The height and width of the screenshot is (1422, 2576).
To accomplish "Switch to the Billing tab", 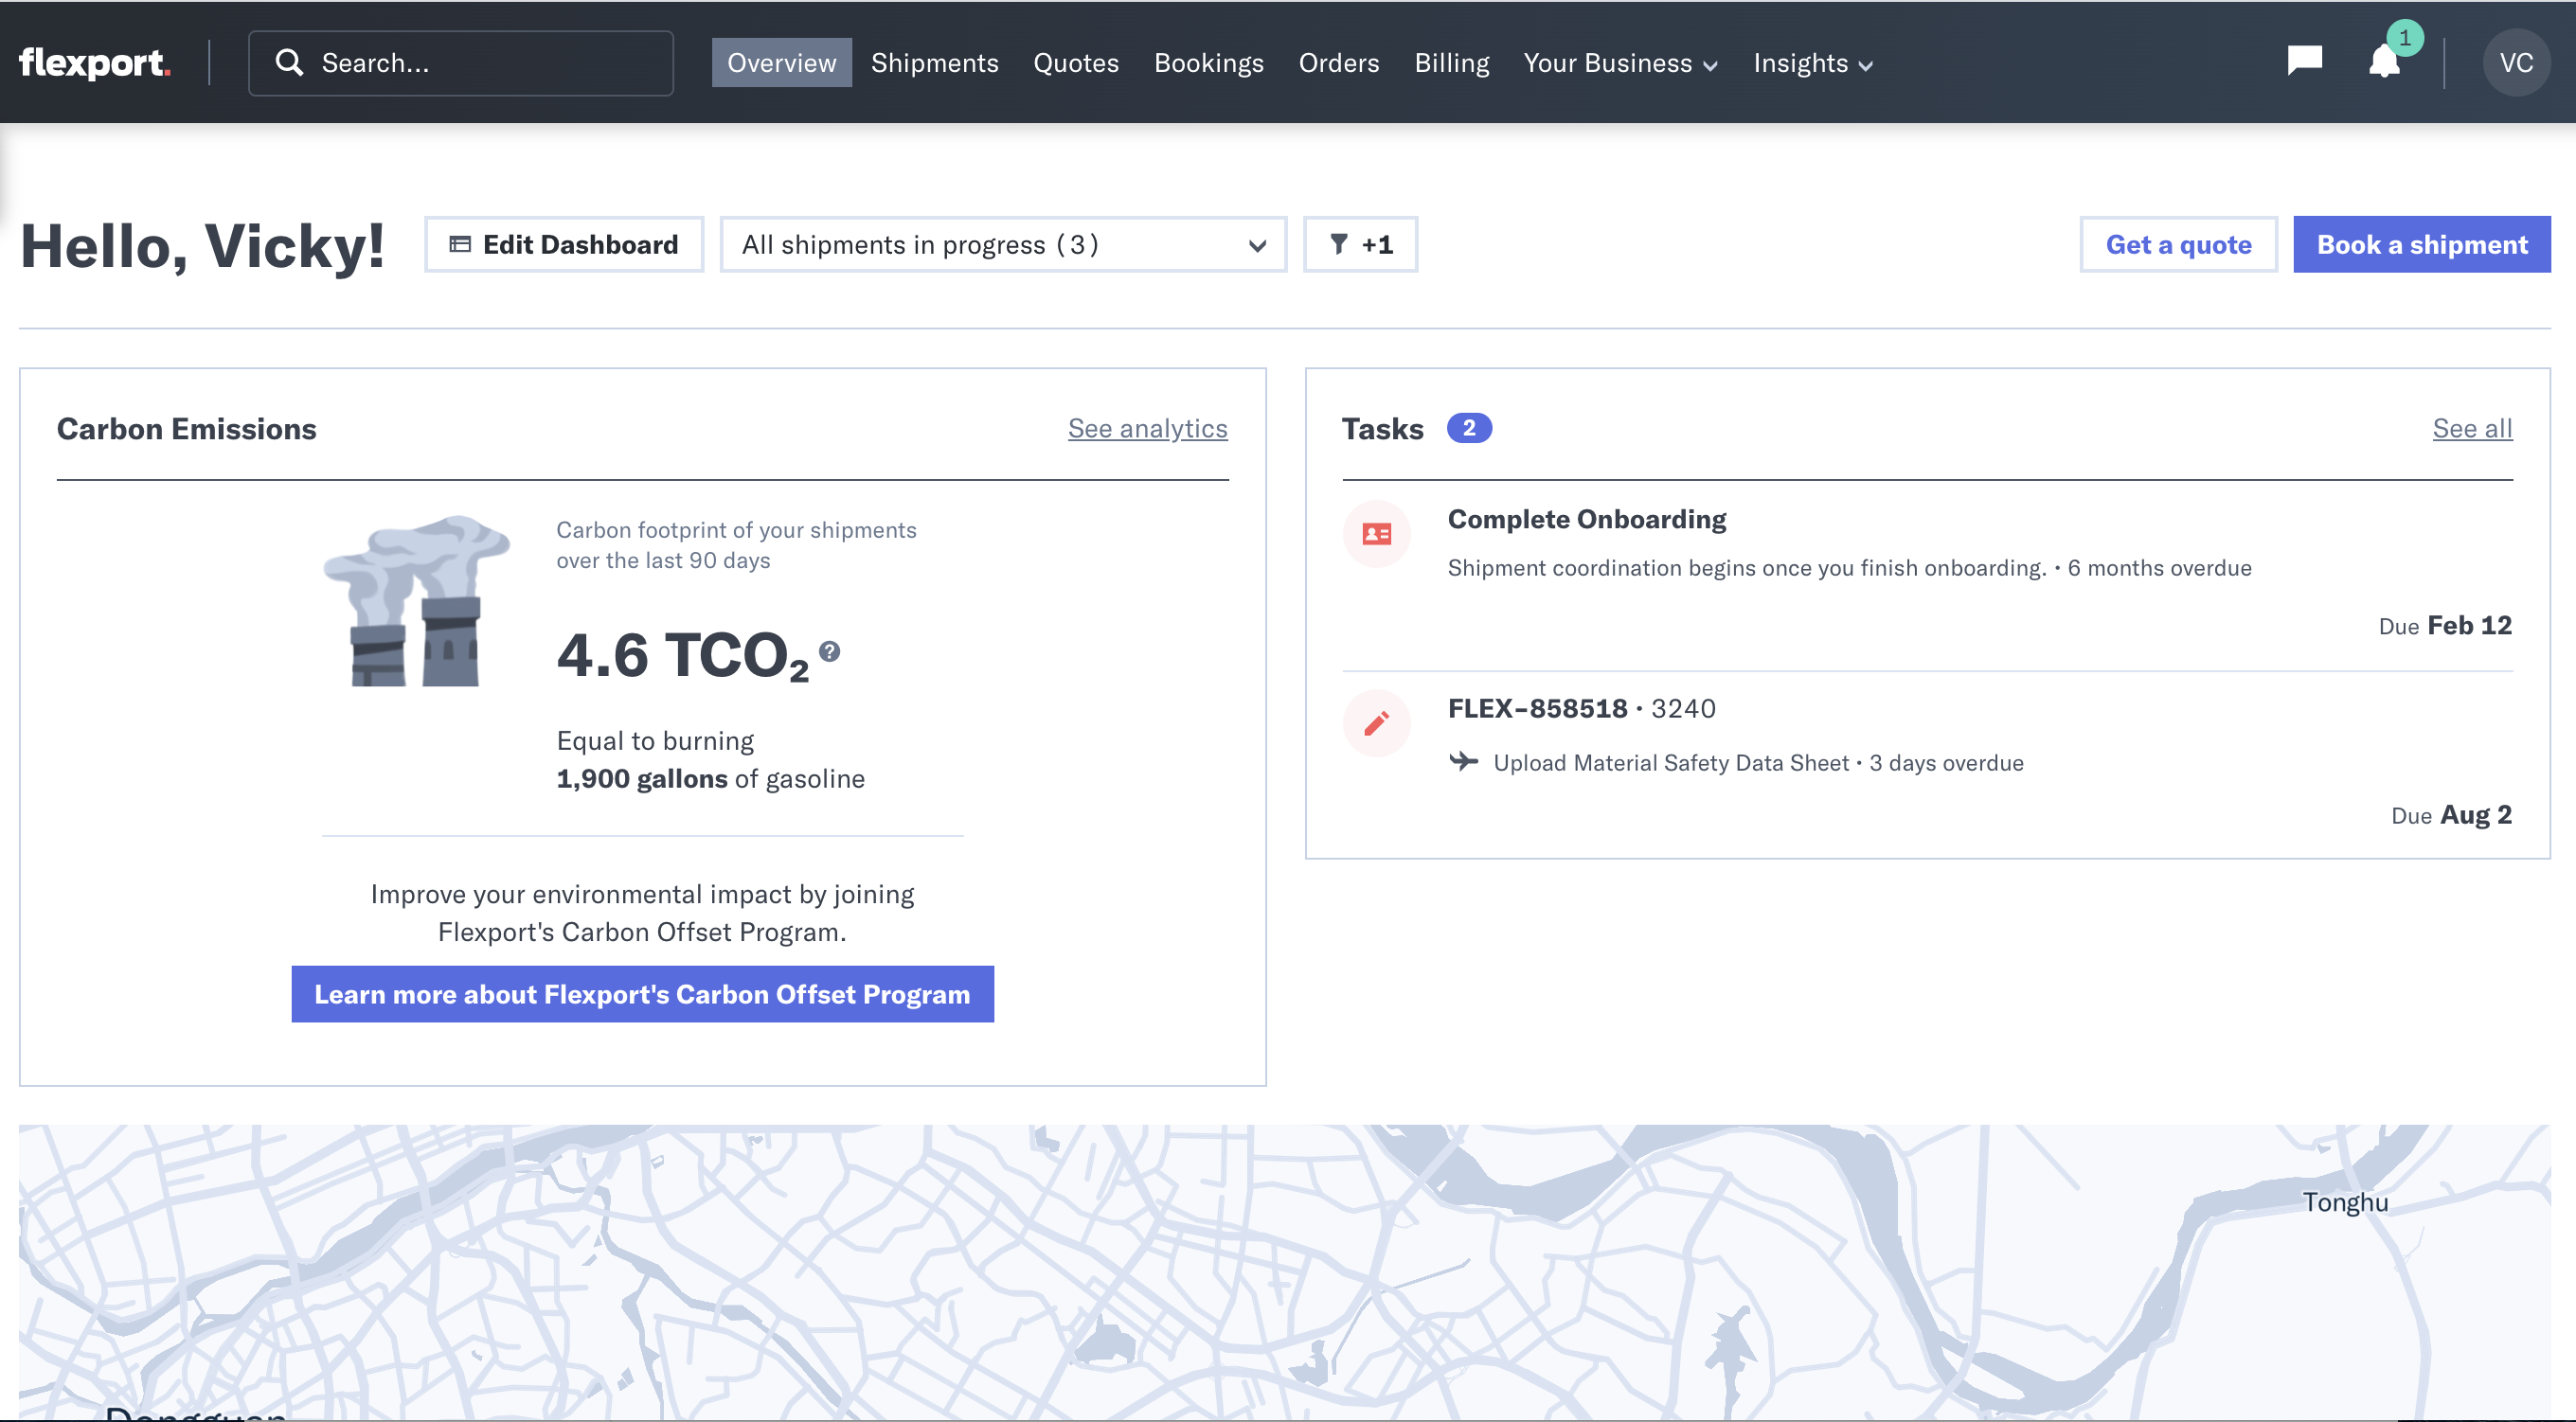I will (x=1452, y=62).
